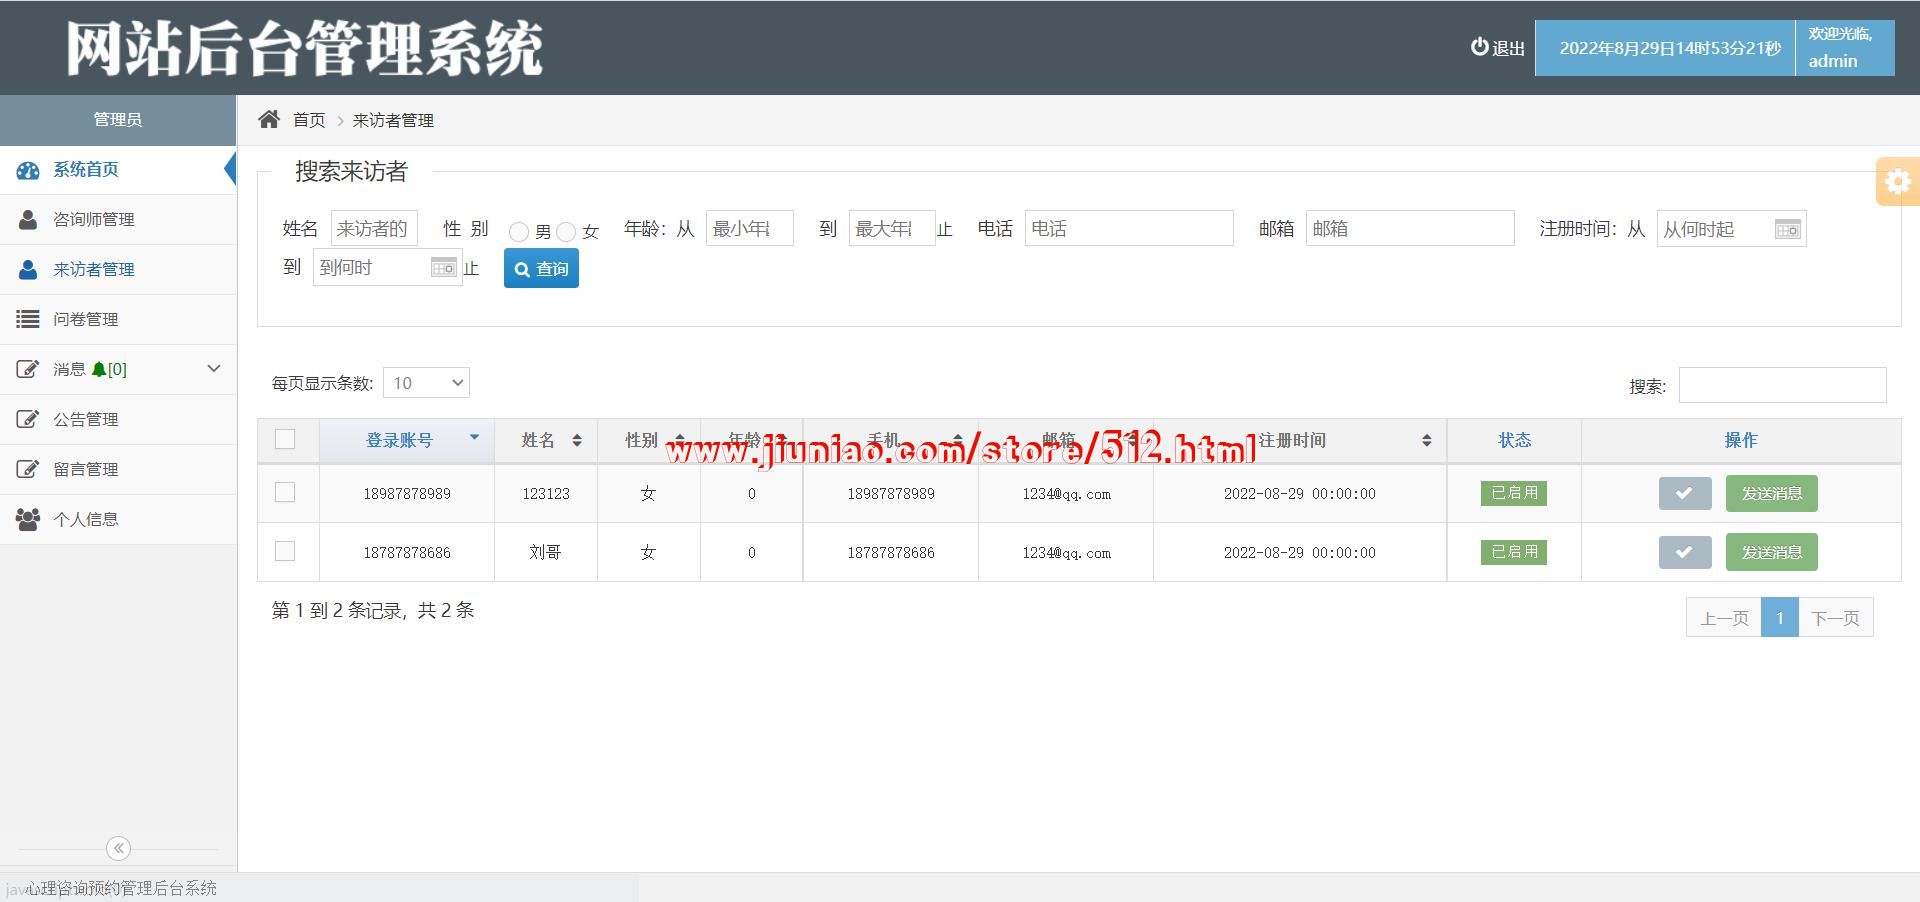Click the blue 查询 search button
Viewport: 1920px width, 902px height.
pos(541,268)
